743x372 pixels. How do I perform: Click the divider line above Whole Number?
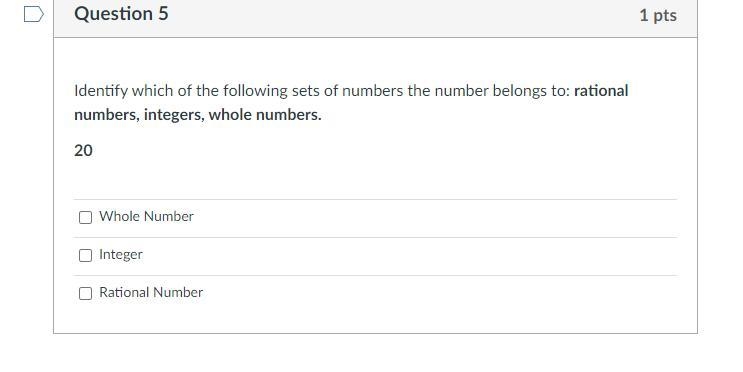tap(375, 200)
